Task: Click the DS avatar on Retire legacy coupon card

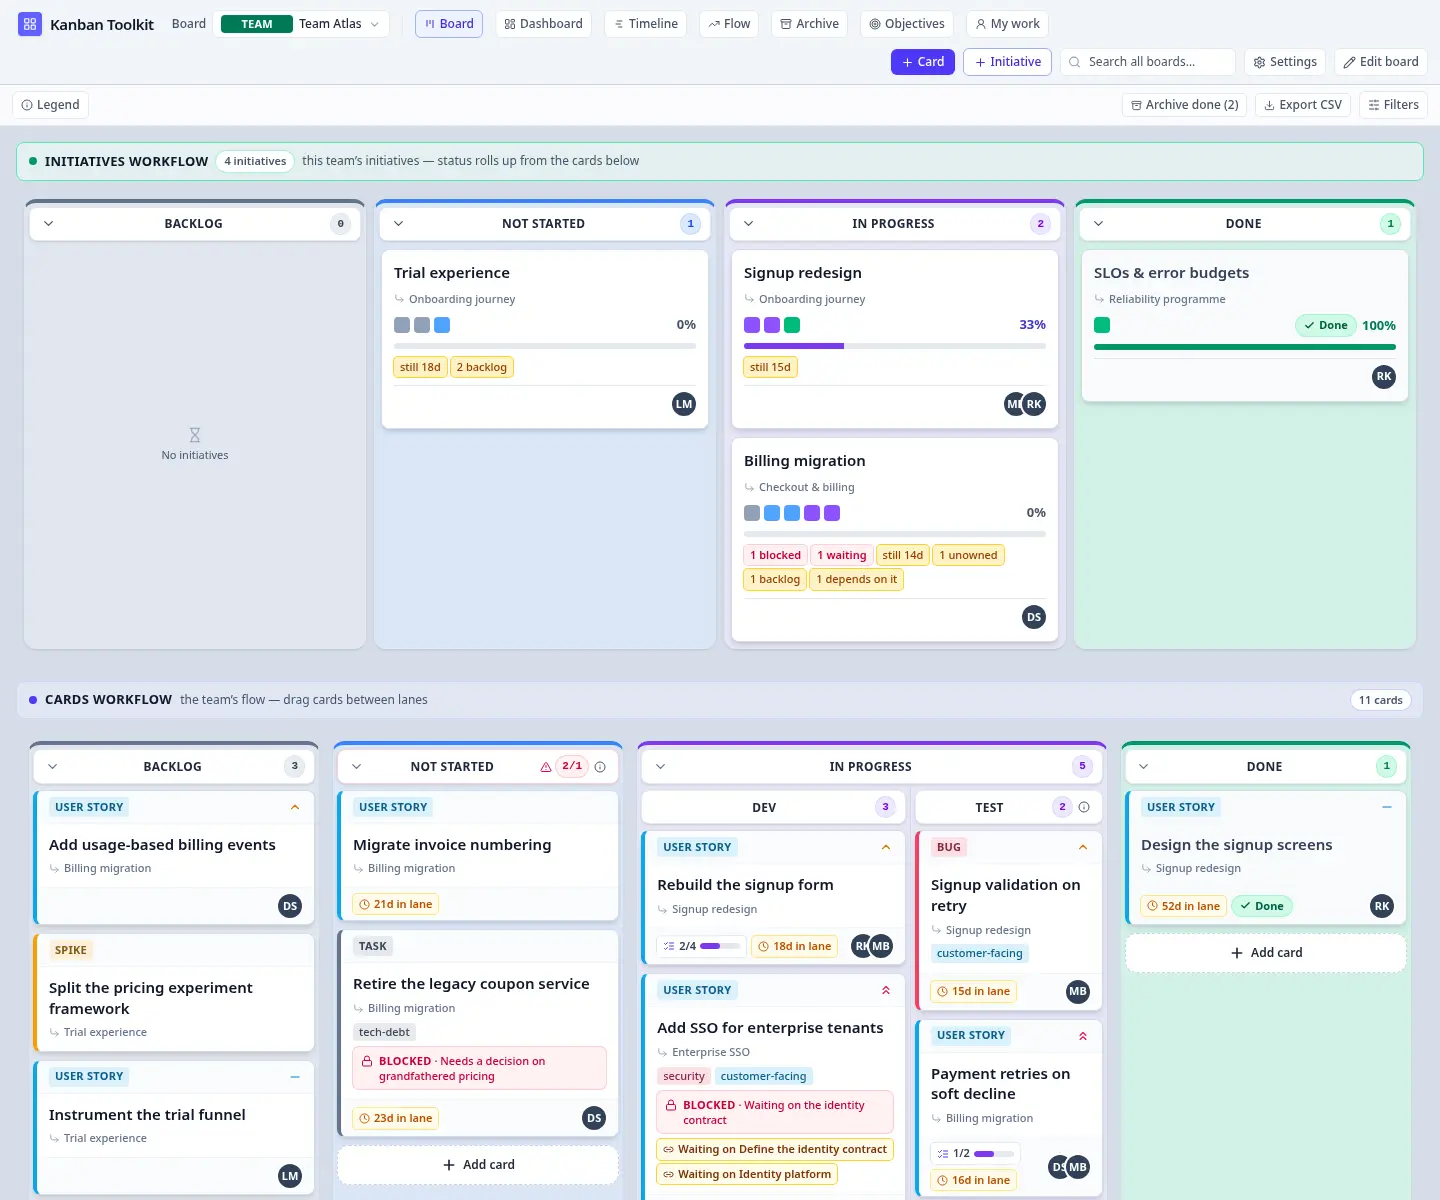Action: [594, 1118]
